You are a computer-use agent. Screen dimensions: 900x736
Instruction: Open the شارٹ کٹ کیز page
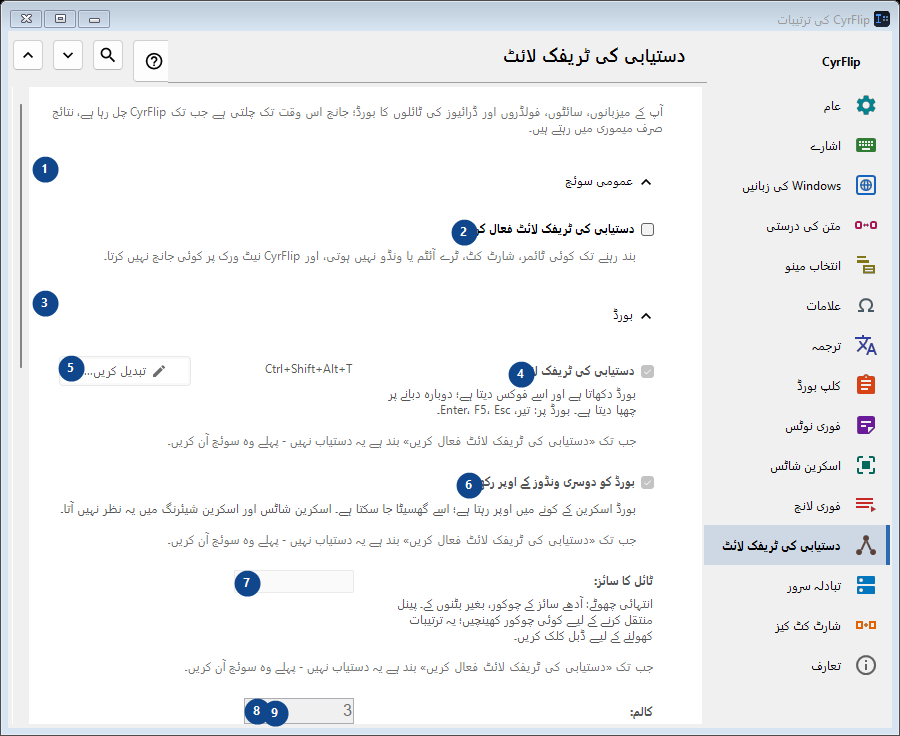[795, 625]
